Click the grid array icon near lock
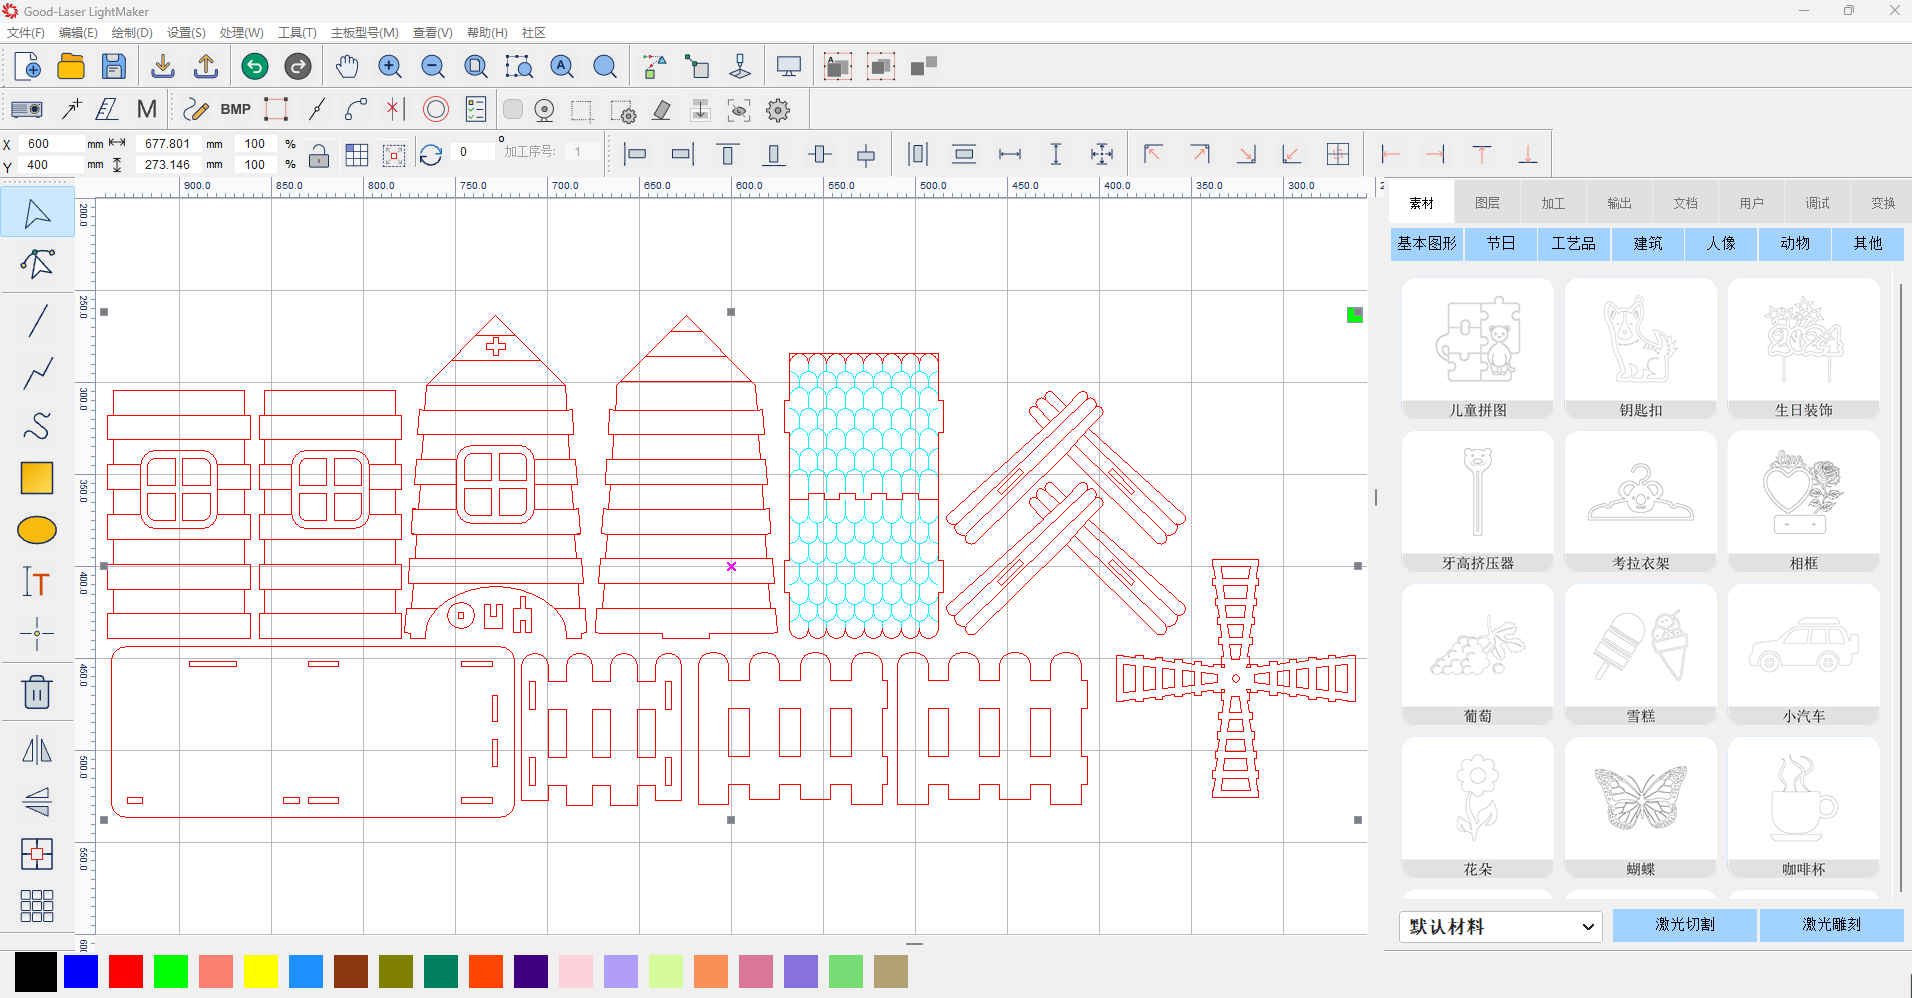 point(357,155)
